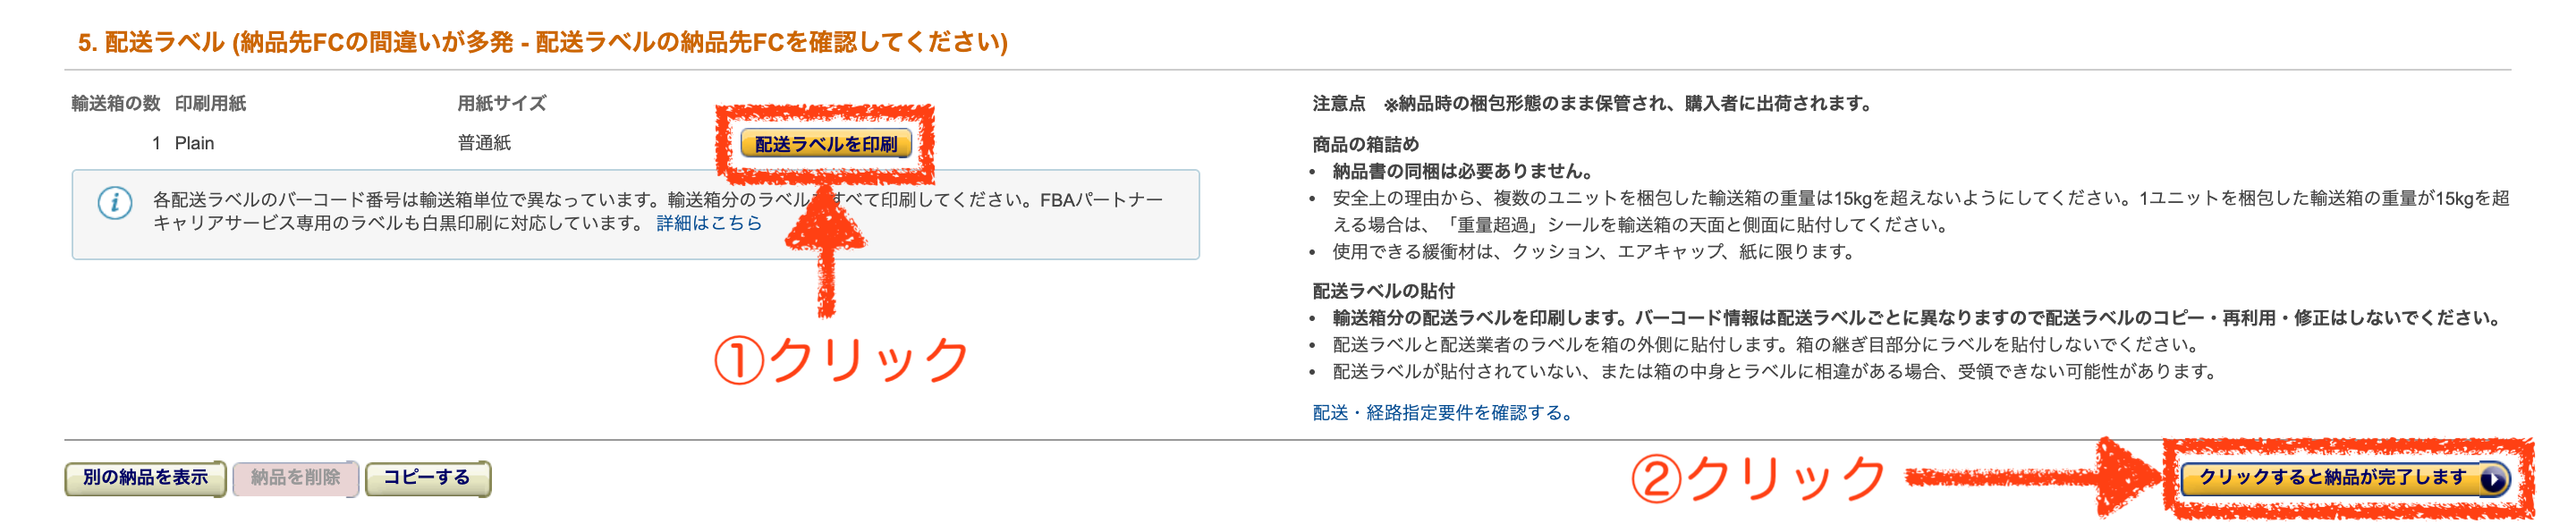Select the greyed-out 納品を削除 button

[x=295, y=478]
